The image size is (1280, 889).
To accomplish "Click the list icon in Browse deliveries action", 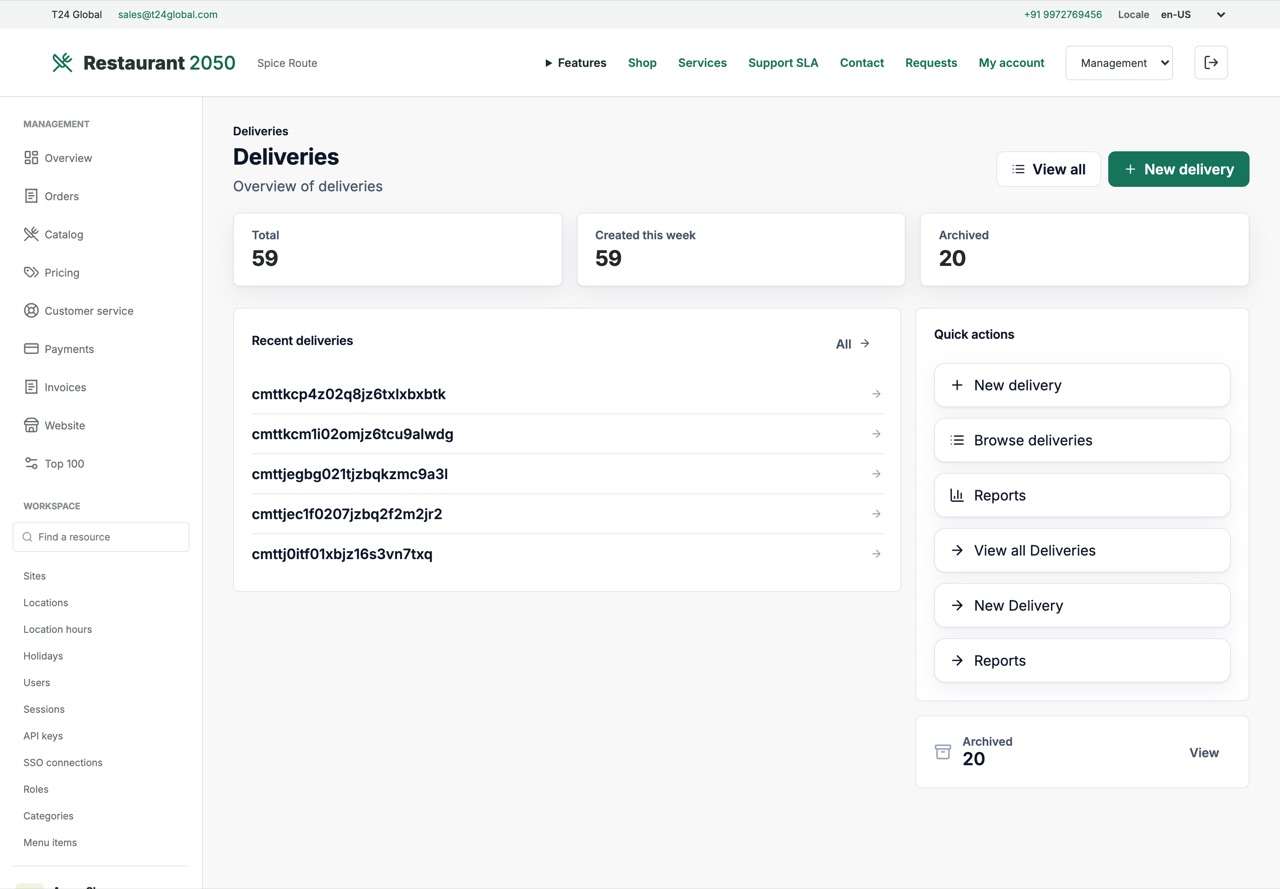I will coord(957,440).
